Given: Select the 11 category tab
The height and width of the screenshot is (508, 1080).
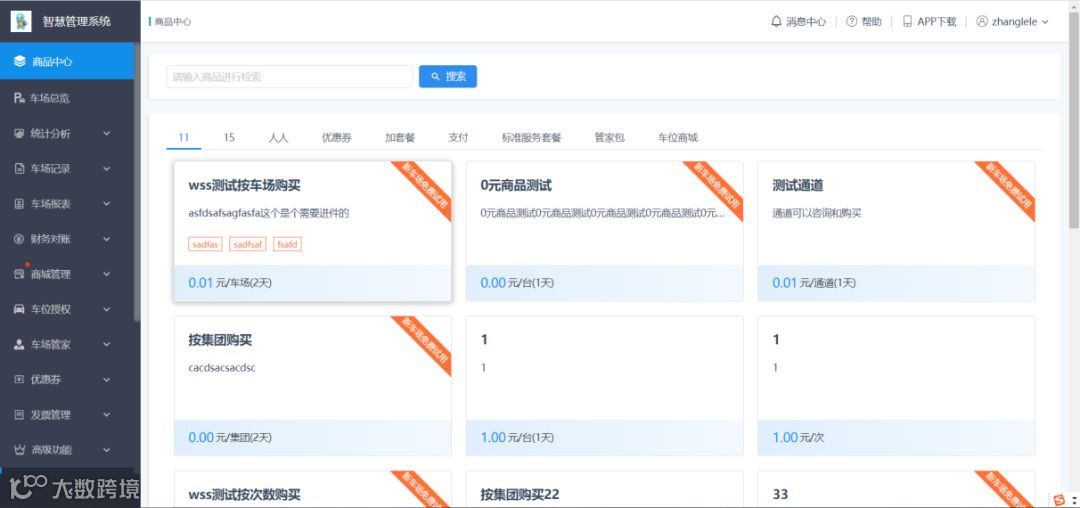Looking at the screenshot, I should pyautogui.click(x=184, y=138).
